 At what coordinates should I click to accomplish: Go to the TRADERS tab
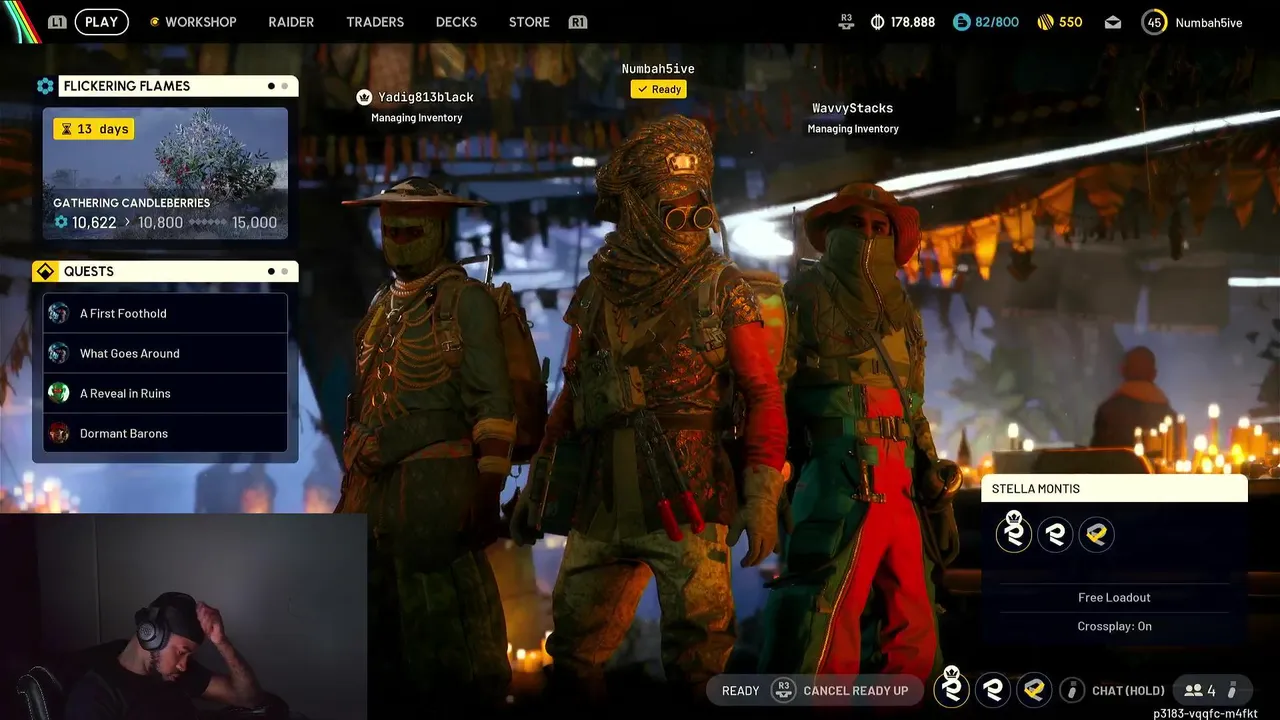(x=375, y=22)
